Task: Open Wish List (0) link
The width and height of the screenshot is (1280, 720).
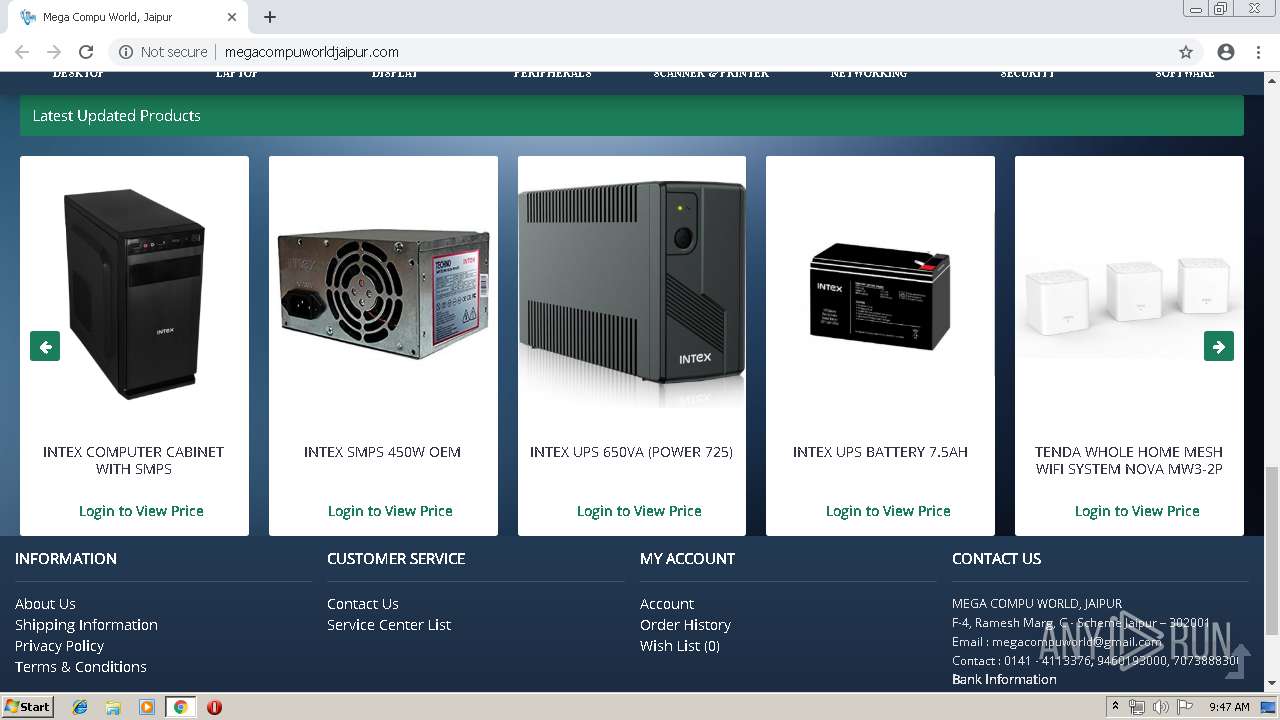Action: [x=680, y=646]
